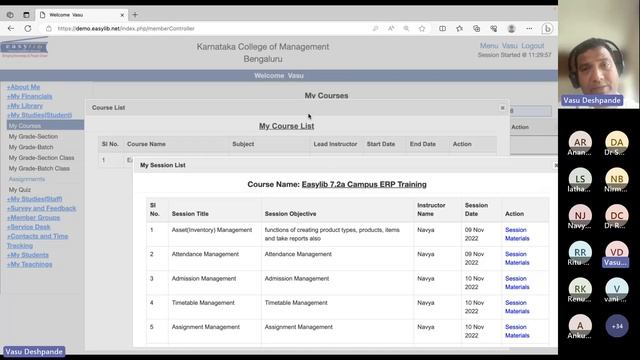The image size is (640, 360).
Task: Expand My Students sidebar section
Action: (28, 255)
